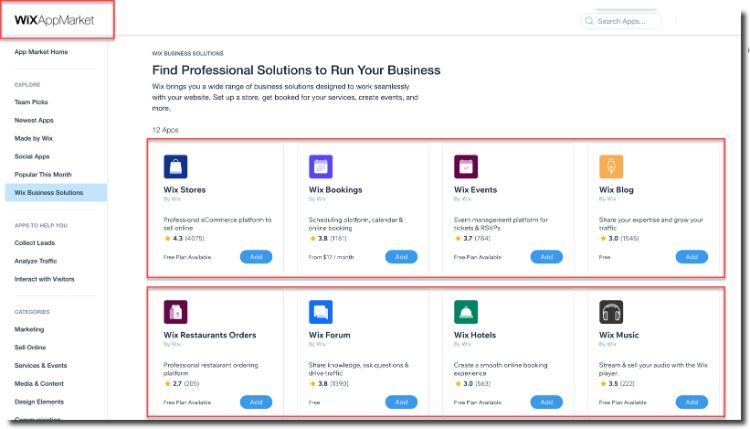Click the Wix Stores 4.3 rating
The height and width of the screenshot is (429, 750).
(x=184, y=238)
